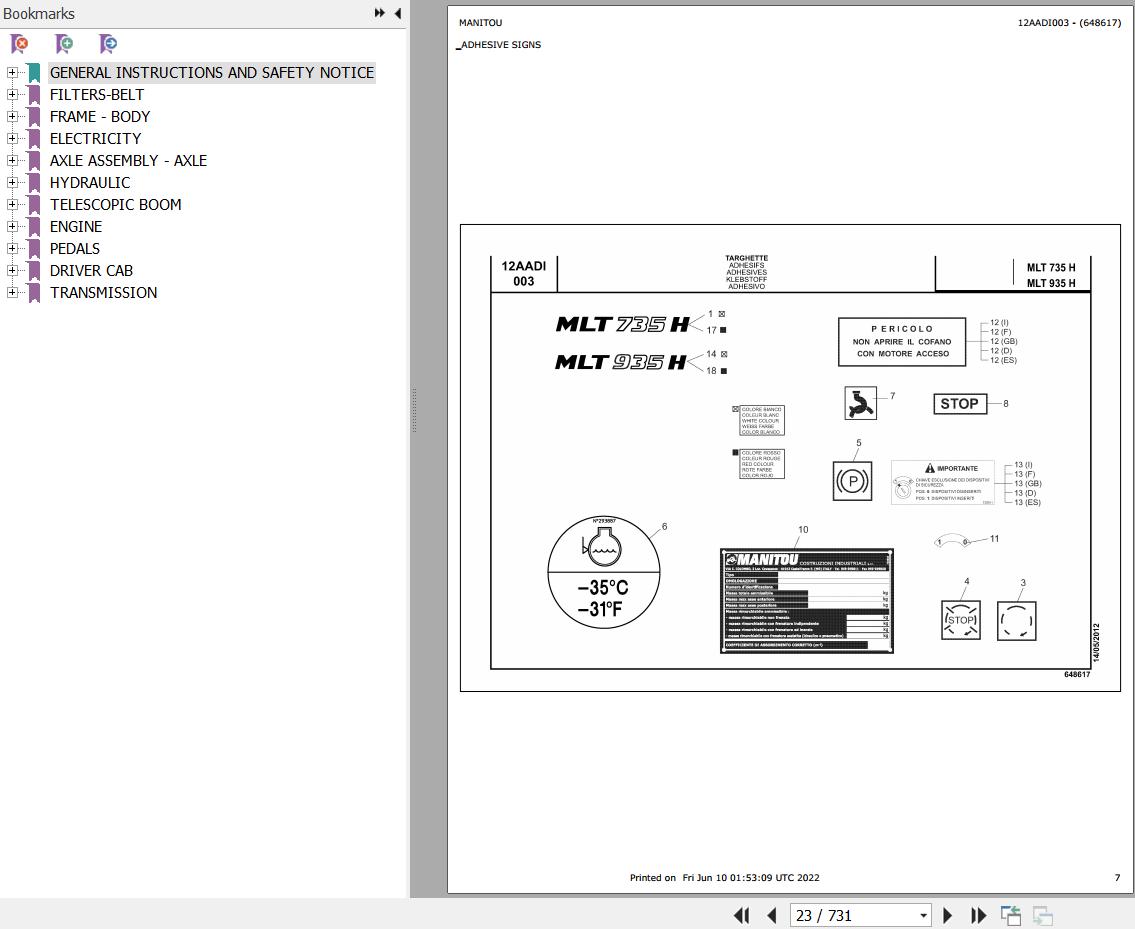Open the TRANSMISSION bookmark
1135x929 pixels.
(x=103, y=293)
